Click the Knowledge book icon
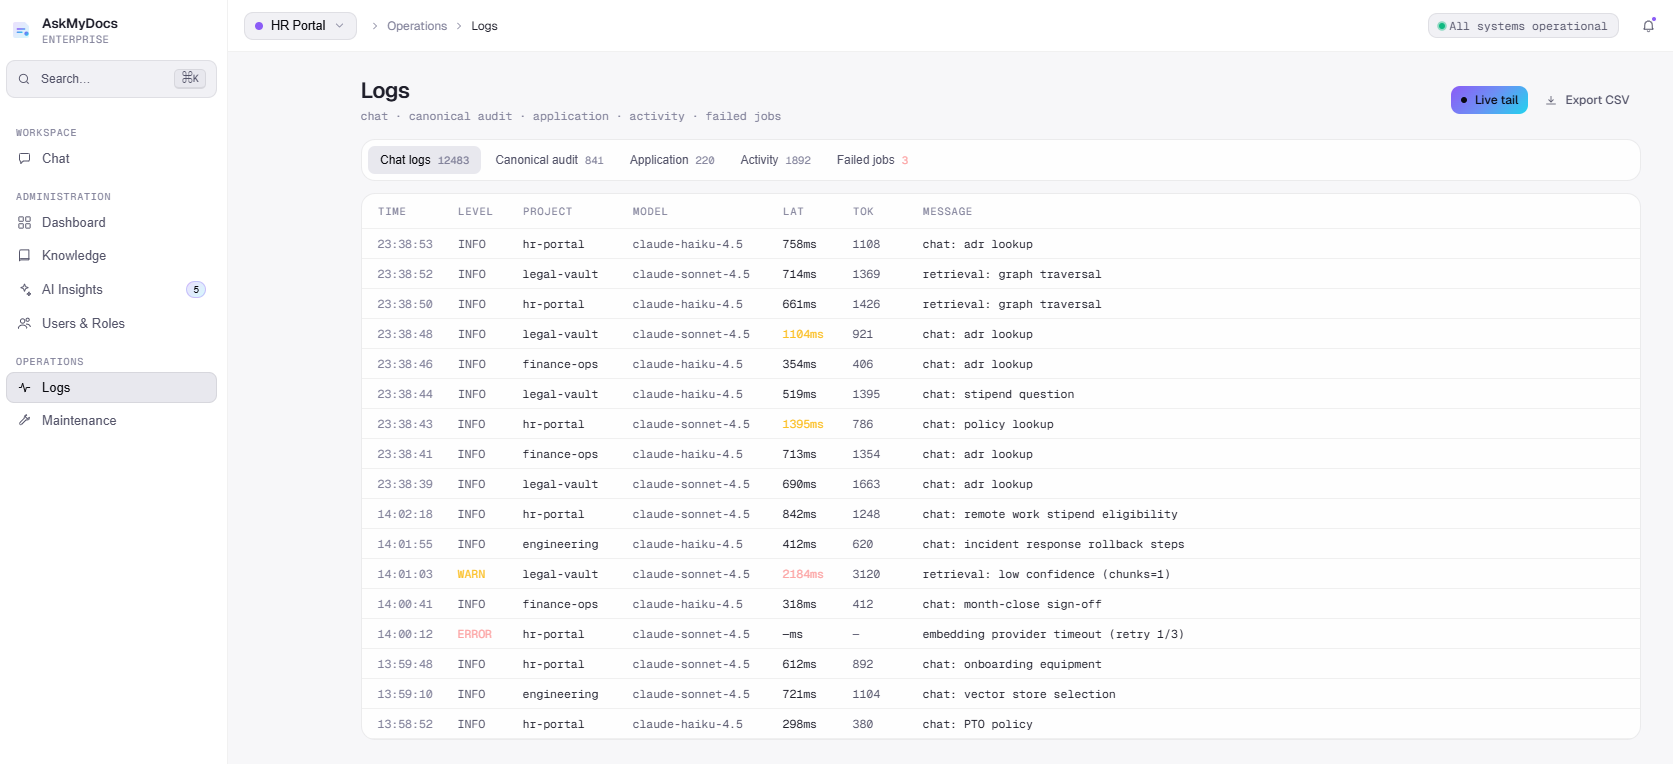 25,256
